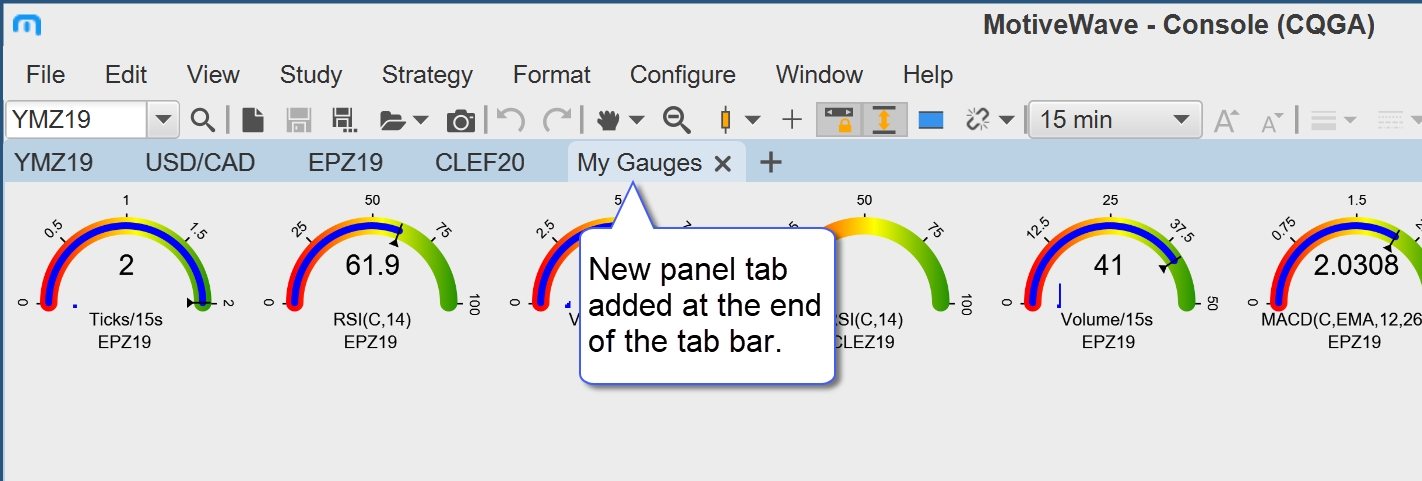Select the hand pan tool icon
Image resolution: width=1422 pixels, height=481 pixels.
pos(608,120)
